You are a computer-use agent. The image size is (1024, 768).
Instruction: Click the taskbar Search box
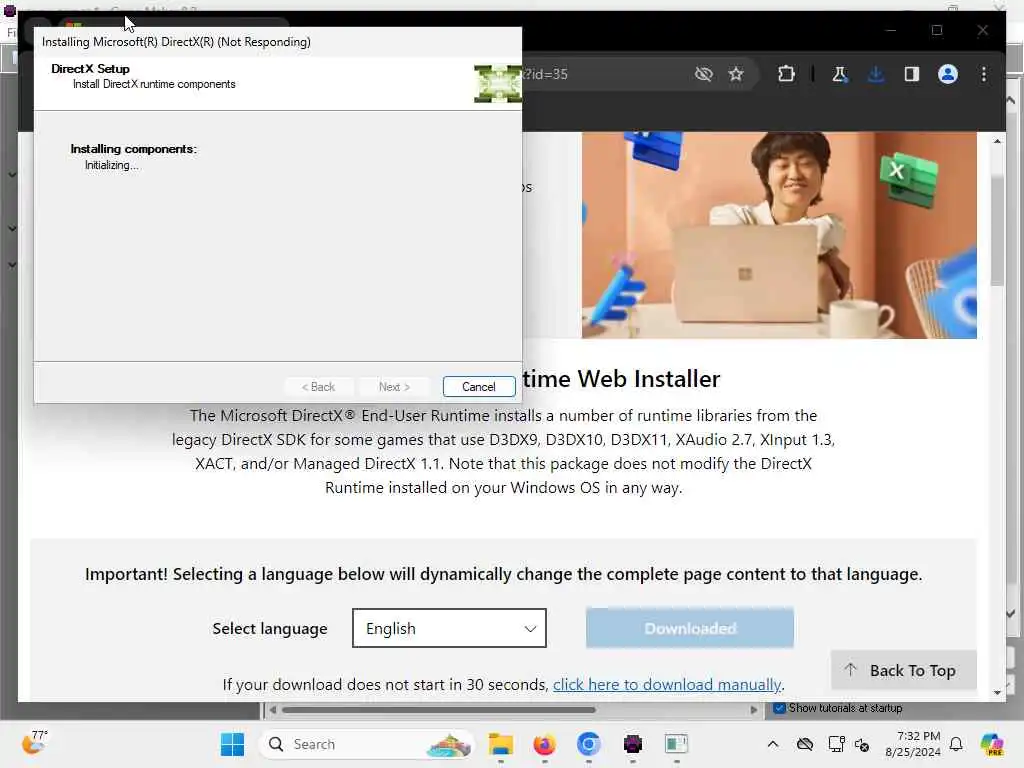(x=367, y=744)
